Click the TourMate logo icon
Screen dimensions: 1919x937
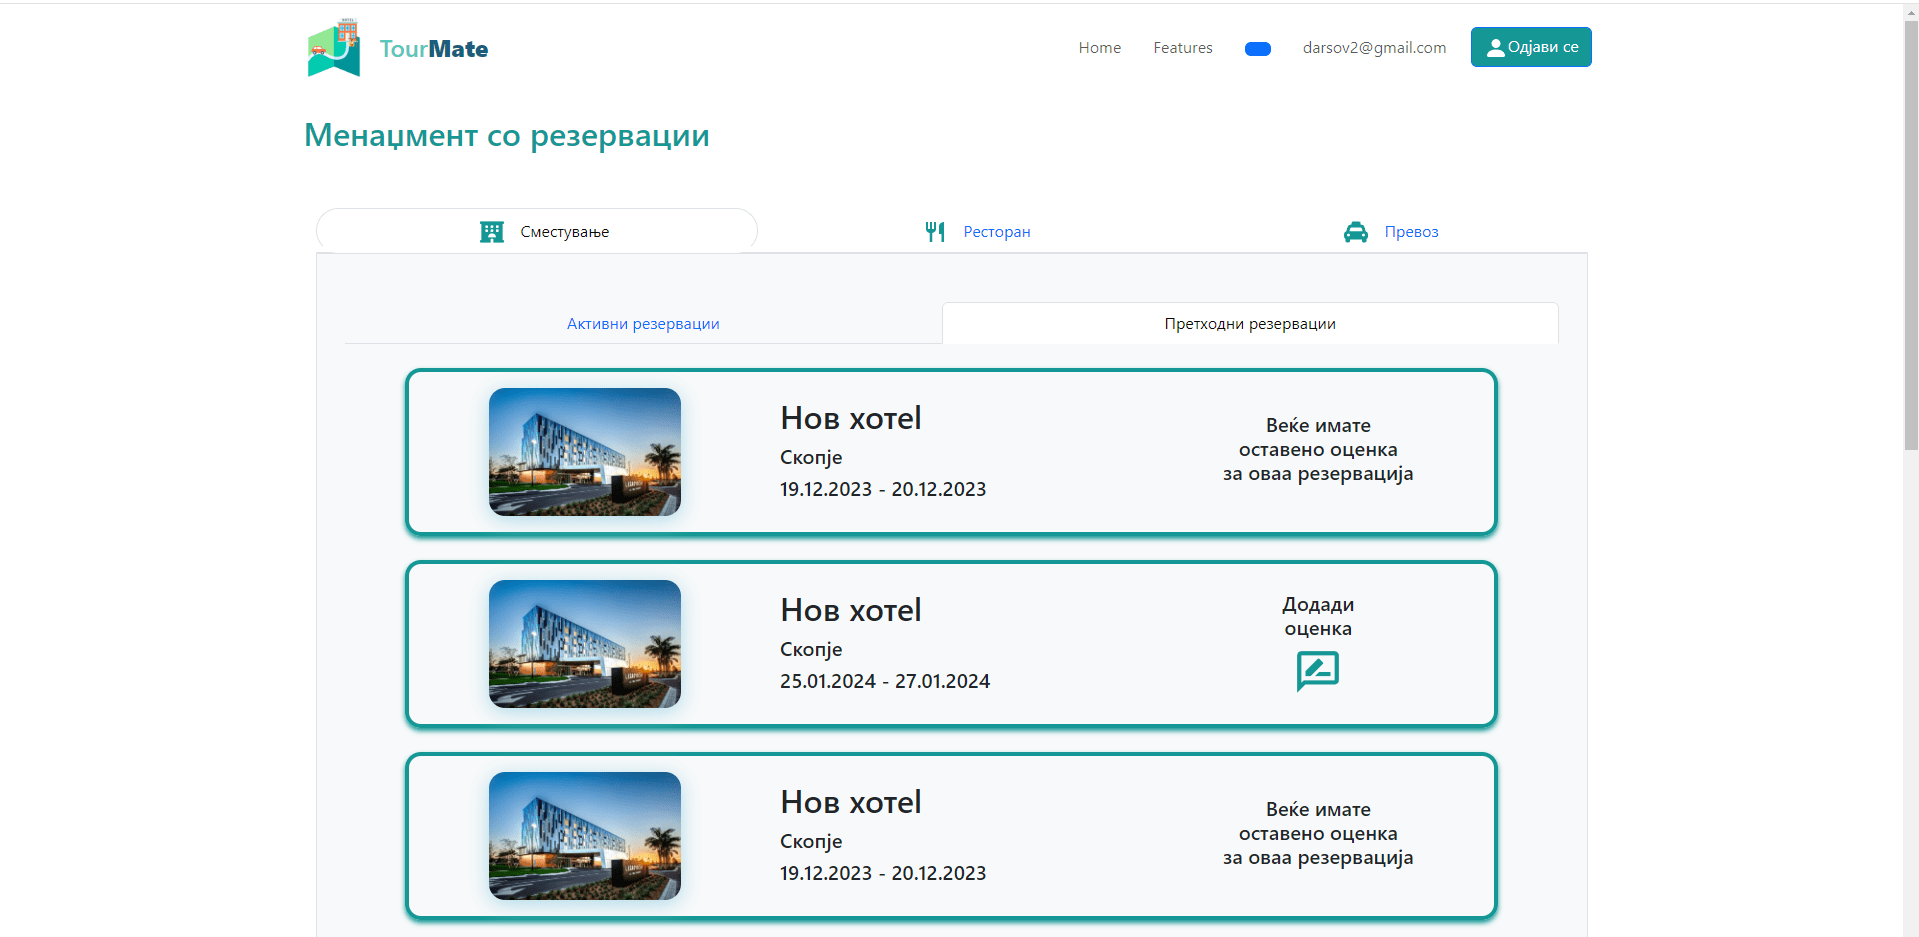[334, 48]
